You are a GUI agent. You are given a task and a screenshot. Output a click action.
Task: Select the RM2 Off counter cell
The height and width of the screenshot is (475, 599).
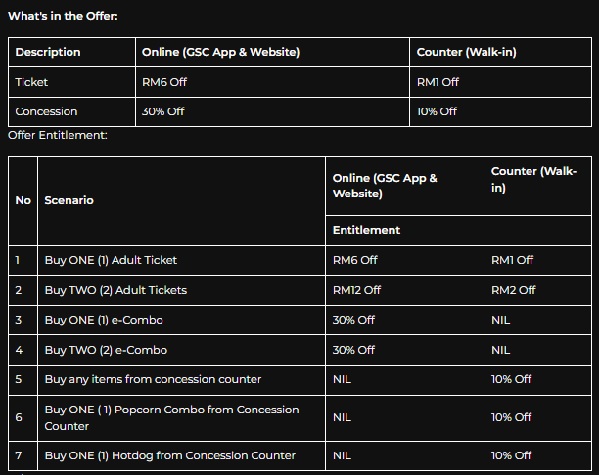coord(513,290)
